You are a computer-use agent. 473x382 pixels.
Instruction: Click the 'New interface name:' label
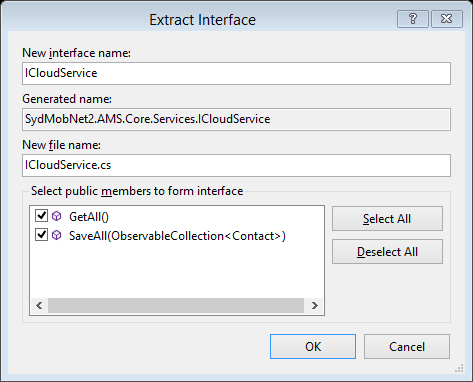point(76,53)
